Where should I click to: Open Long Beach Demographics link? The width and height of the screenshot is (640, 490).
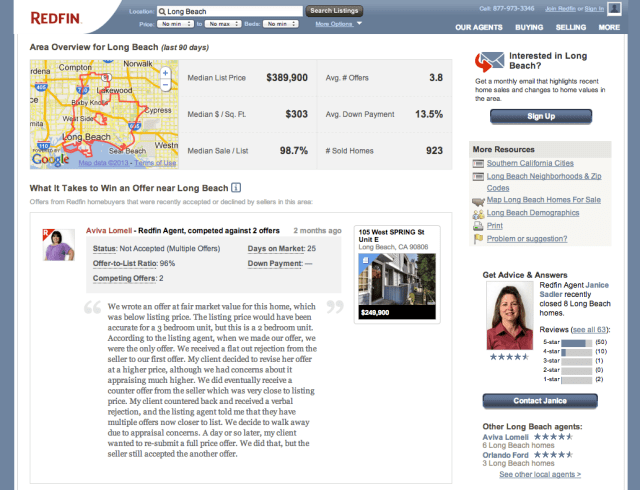533,213
